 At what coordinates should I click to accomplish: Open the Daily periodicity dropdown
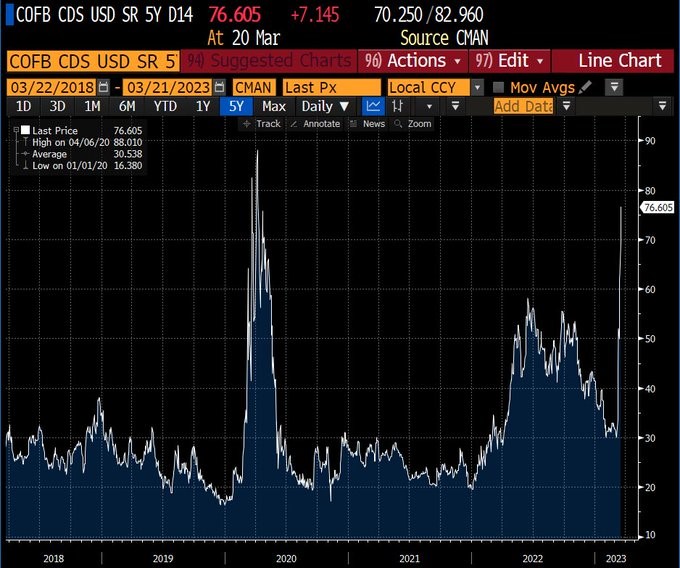pos(326,106)
